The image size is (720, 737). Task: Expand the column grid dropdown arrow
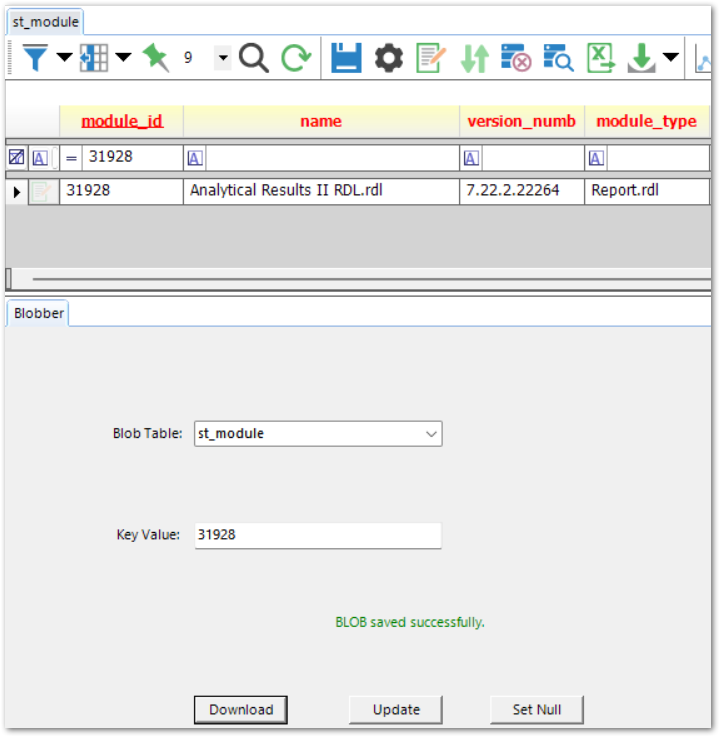click(x=123, y=57)
